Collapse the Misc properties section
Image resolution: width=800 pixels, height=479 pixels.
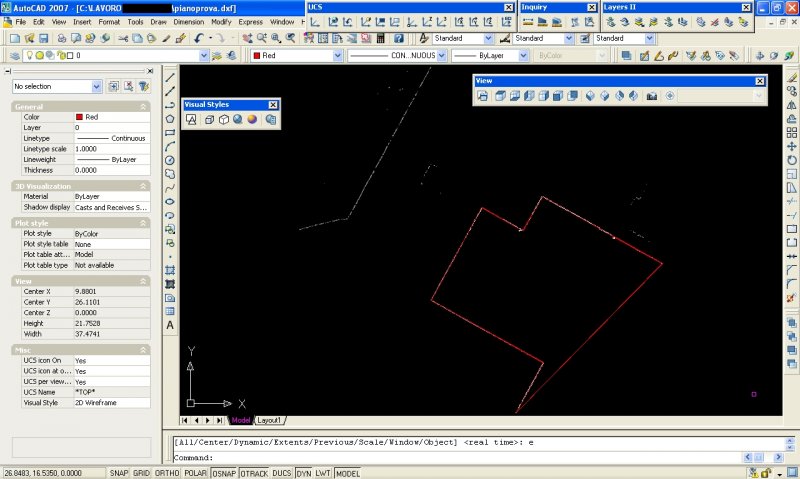[143, 350]
